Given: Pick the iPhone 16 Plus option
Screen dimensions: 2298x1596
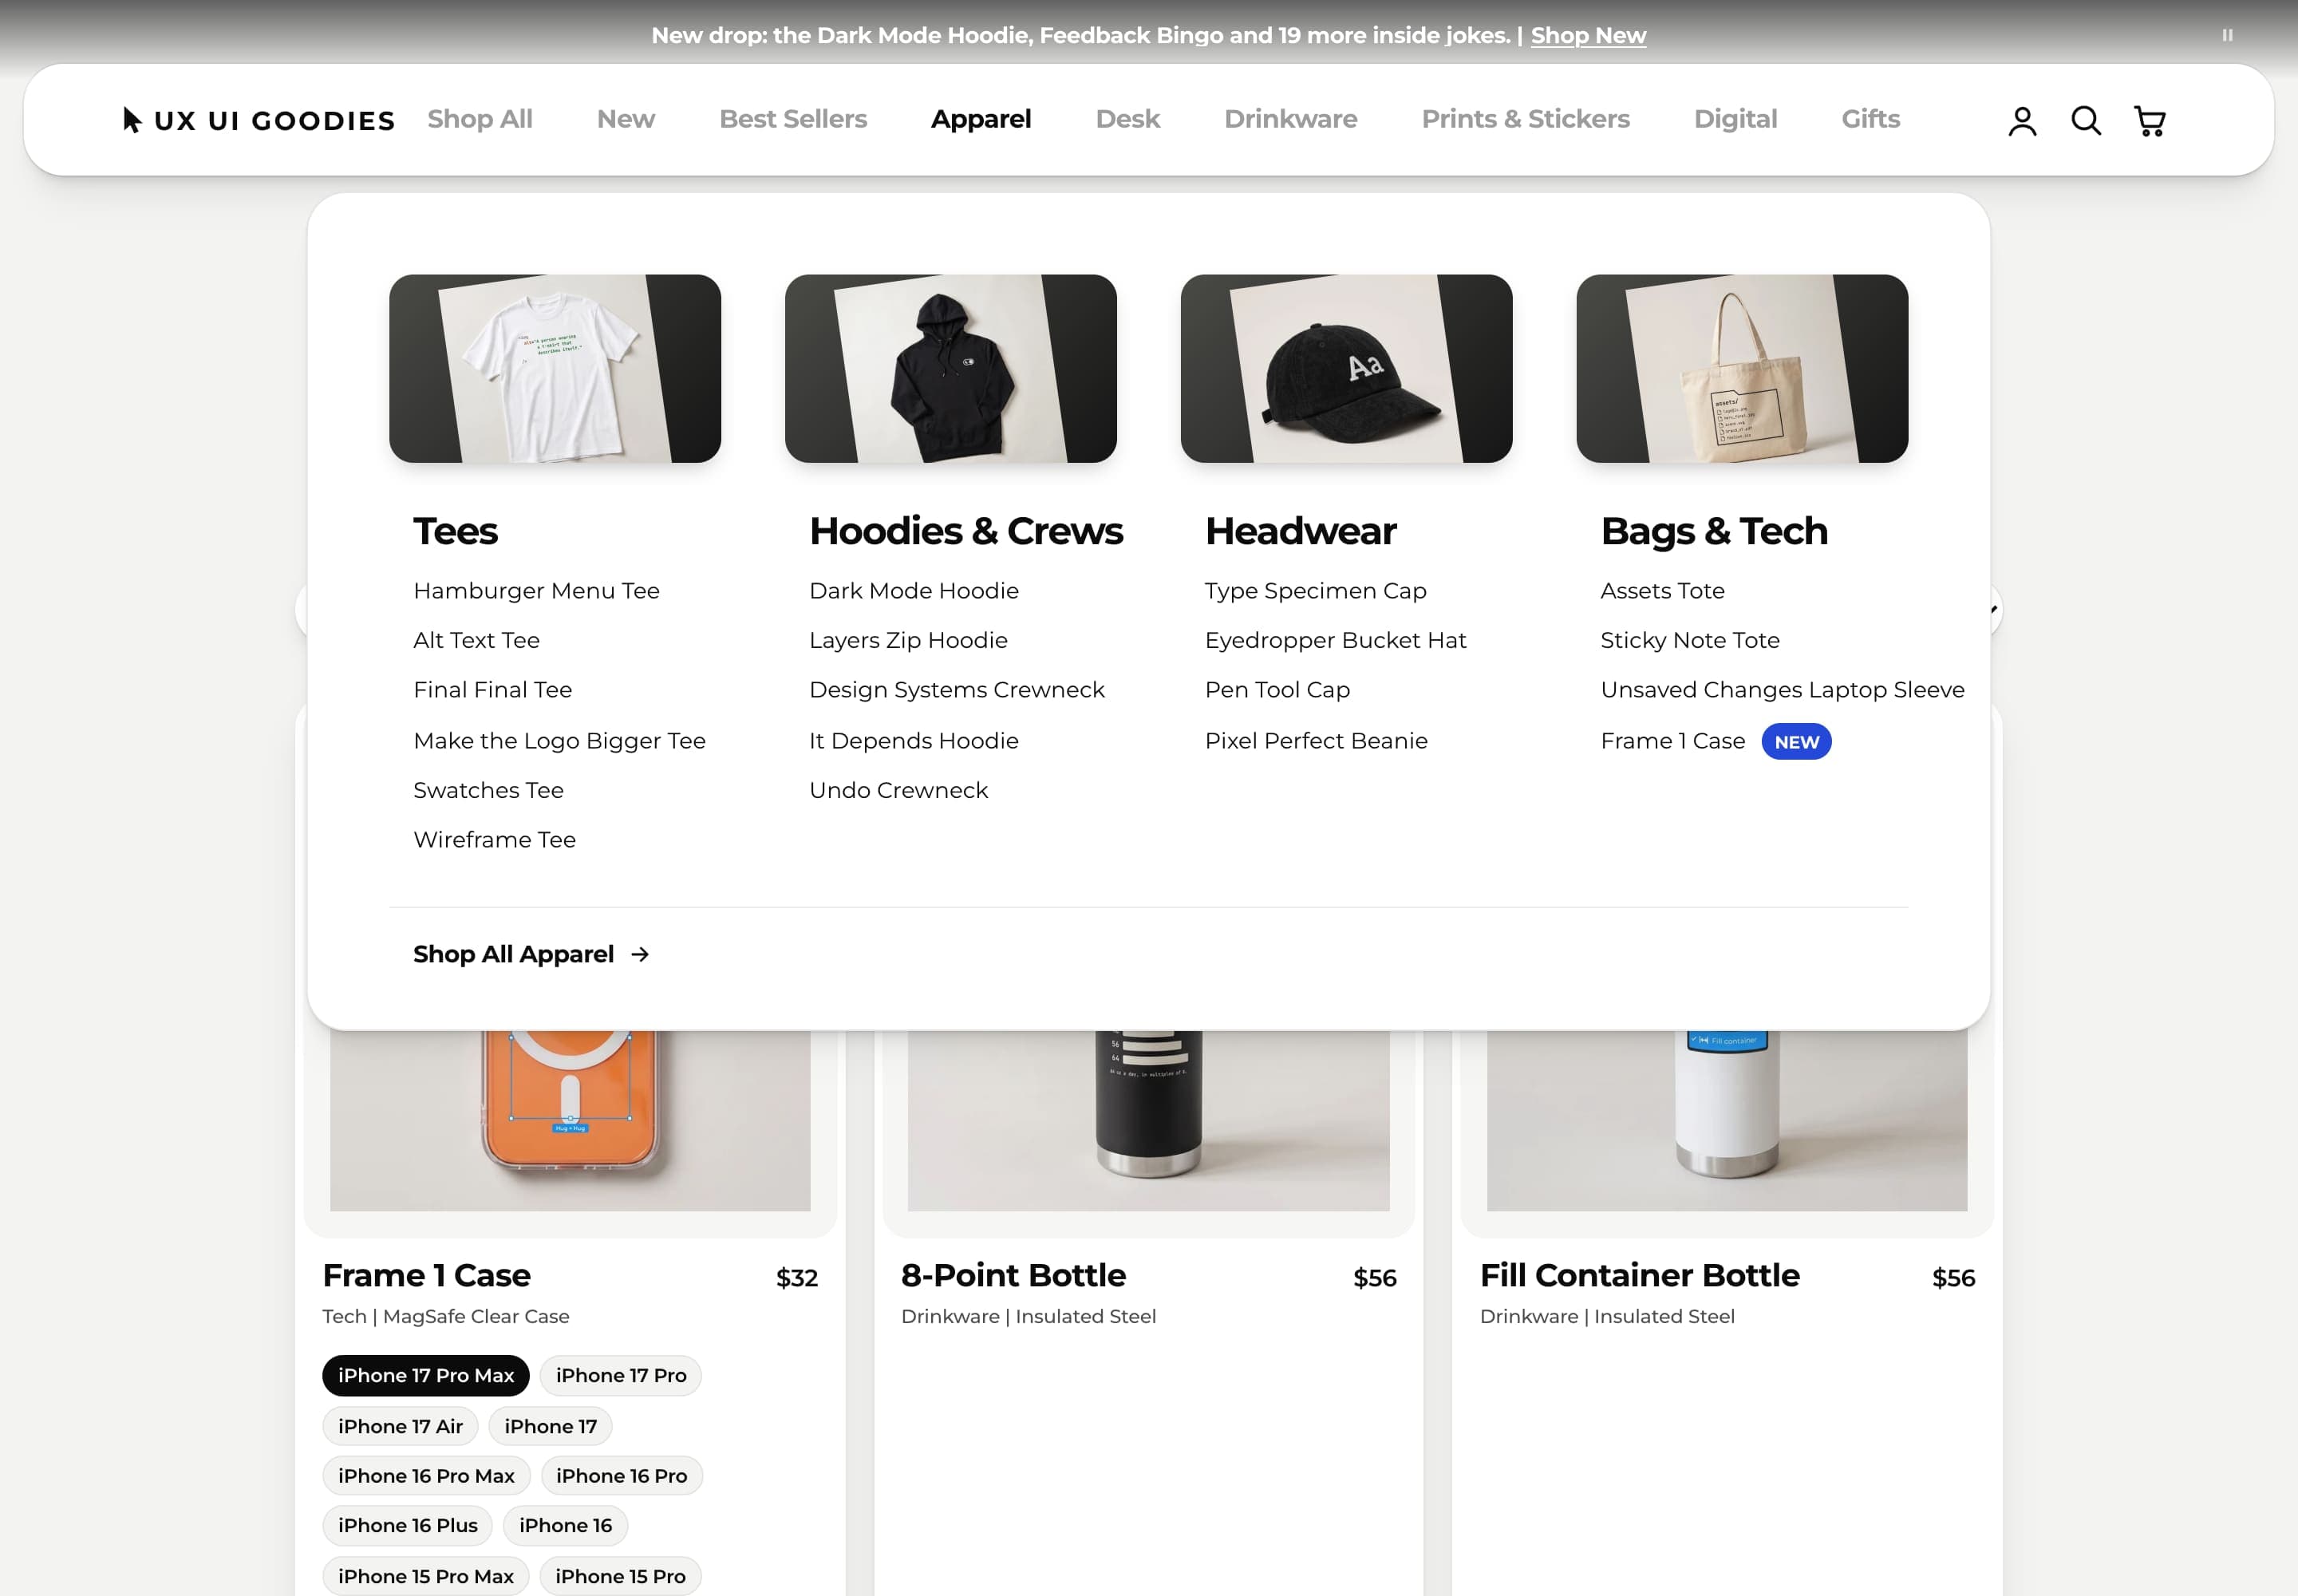Looking at the screenshot, I should tap(407, 1525).
